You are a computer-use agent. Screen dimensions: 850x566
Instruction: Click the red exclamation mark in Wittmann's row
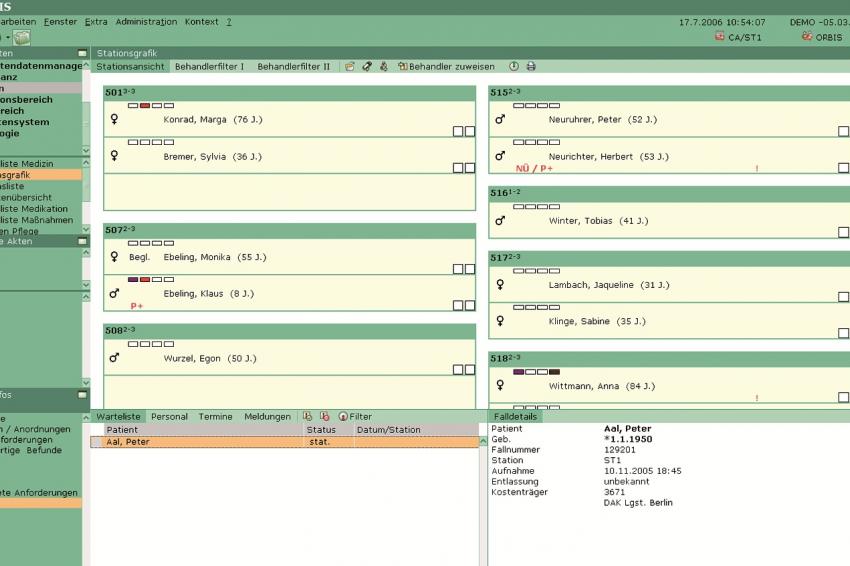[x=757, y=398]
